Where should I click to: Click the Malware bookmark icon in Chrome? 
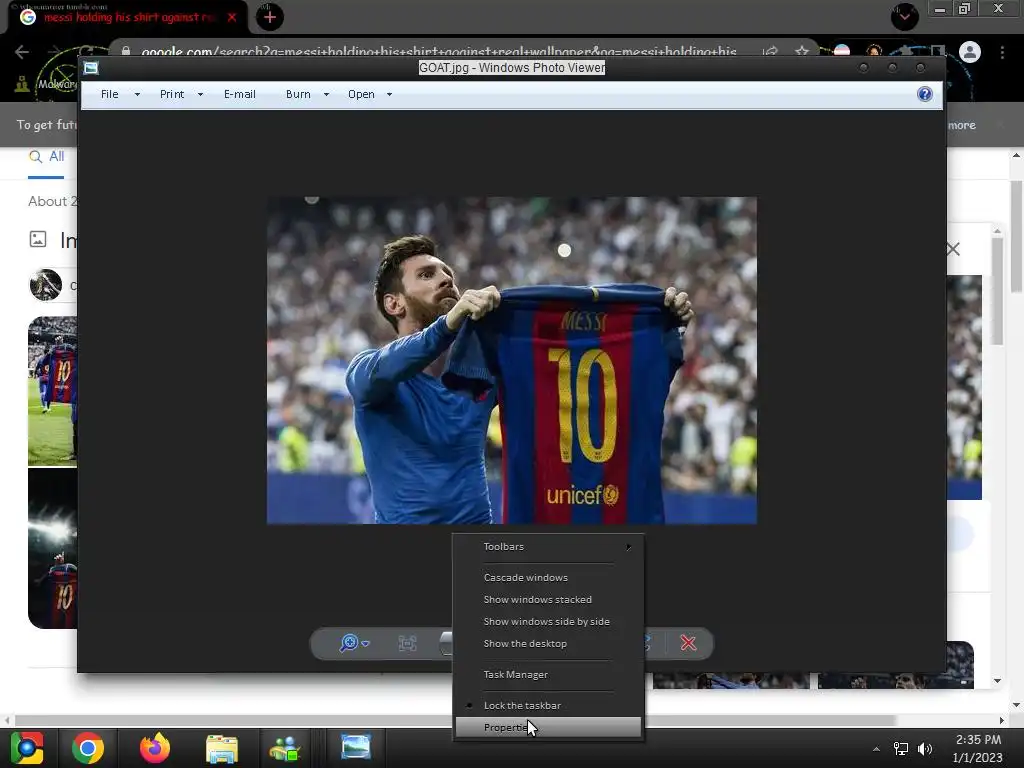(x=22, y=84)
